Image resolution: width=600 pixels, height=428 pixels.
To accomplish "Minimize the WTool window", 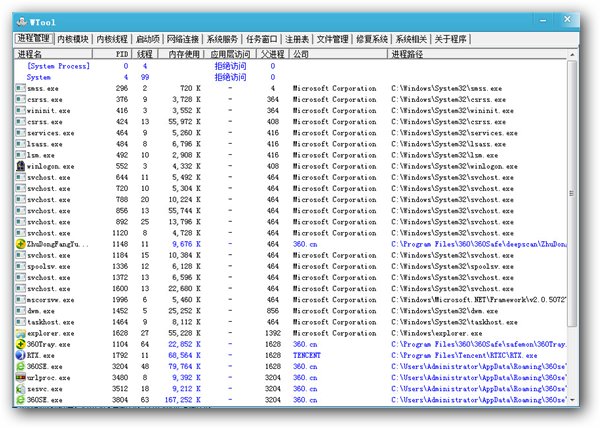I will (x=543, y=20).
